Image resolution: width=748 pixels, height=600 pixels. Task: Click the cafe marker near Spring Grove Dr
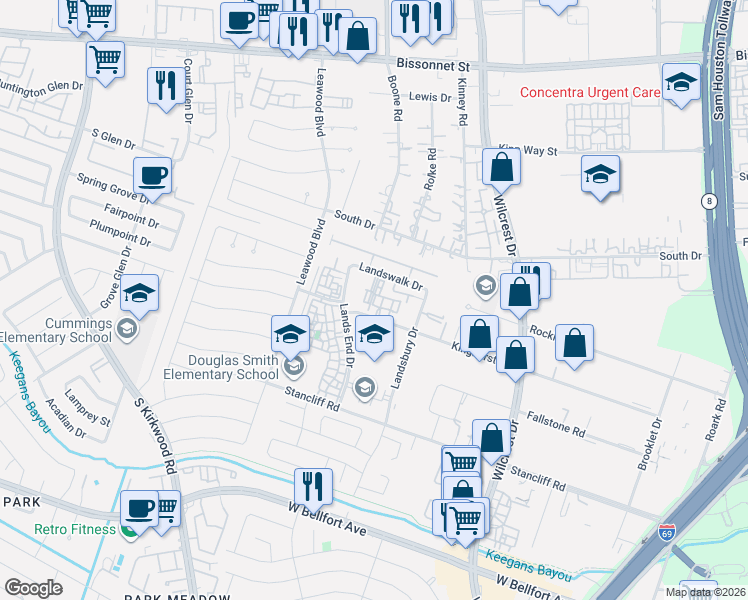(152, 176)
